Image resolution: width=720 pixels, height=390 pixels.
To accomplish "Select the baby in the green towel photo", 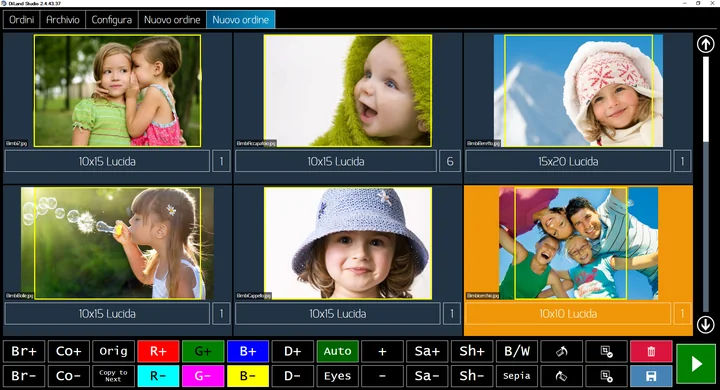I will coord(348,91).
